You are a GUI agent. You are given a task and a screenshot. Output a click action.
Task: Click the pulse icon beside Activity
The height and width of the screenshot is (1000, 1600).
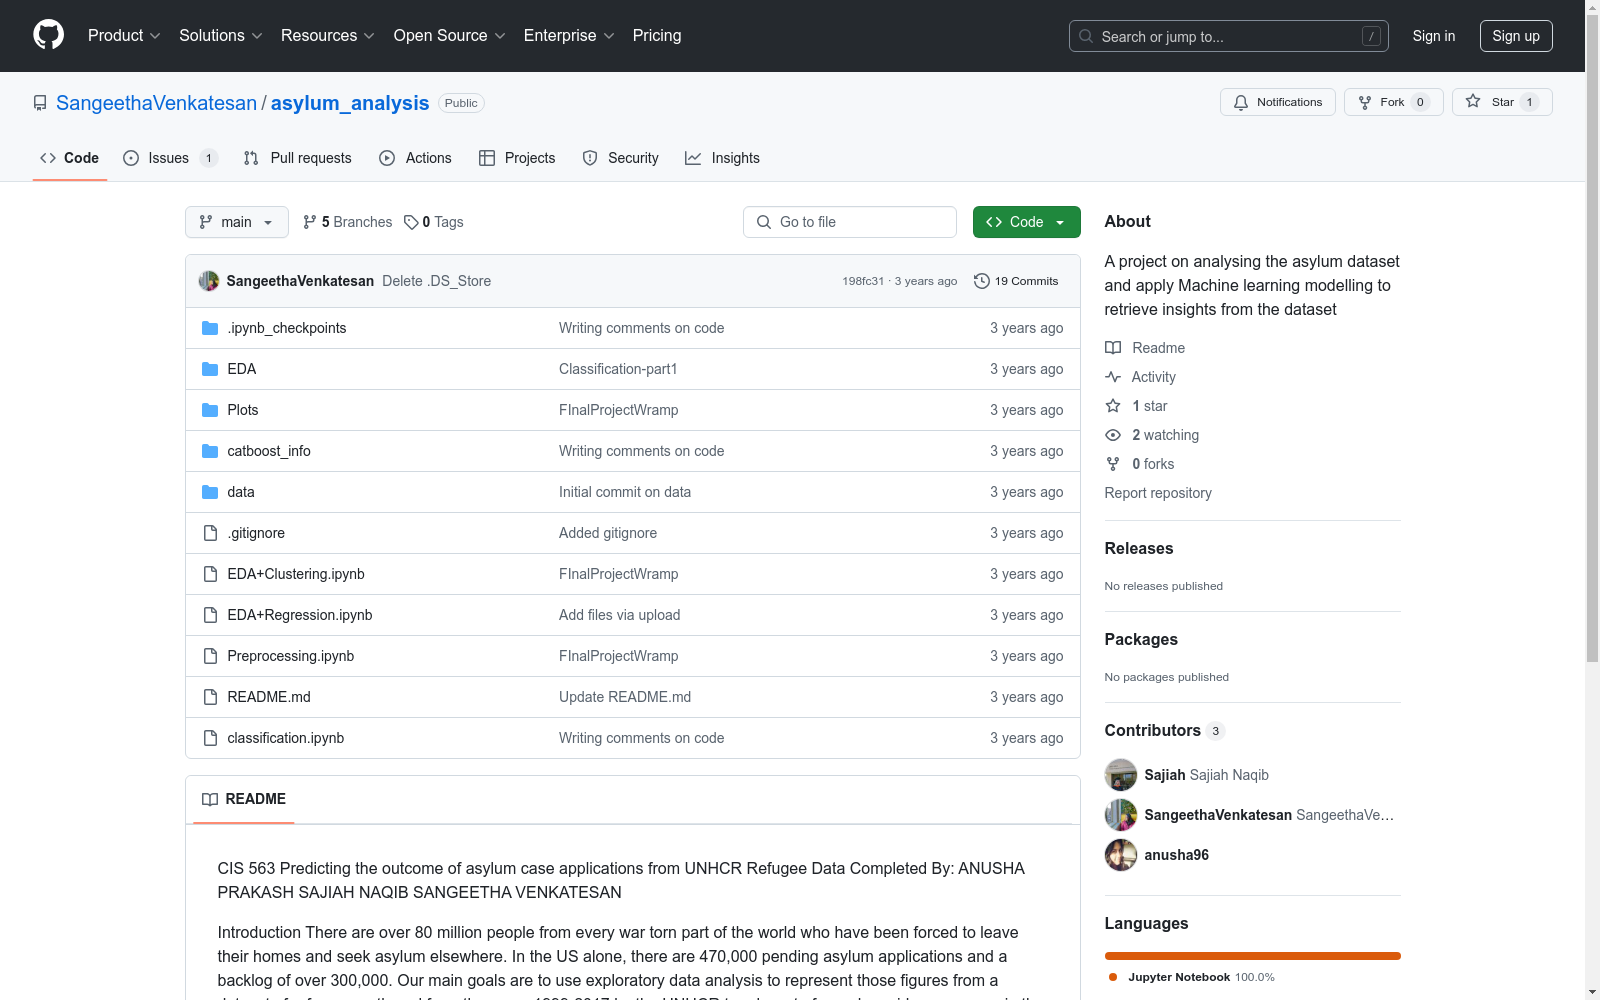tap(1113, 377)
